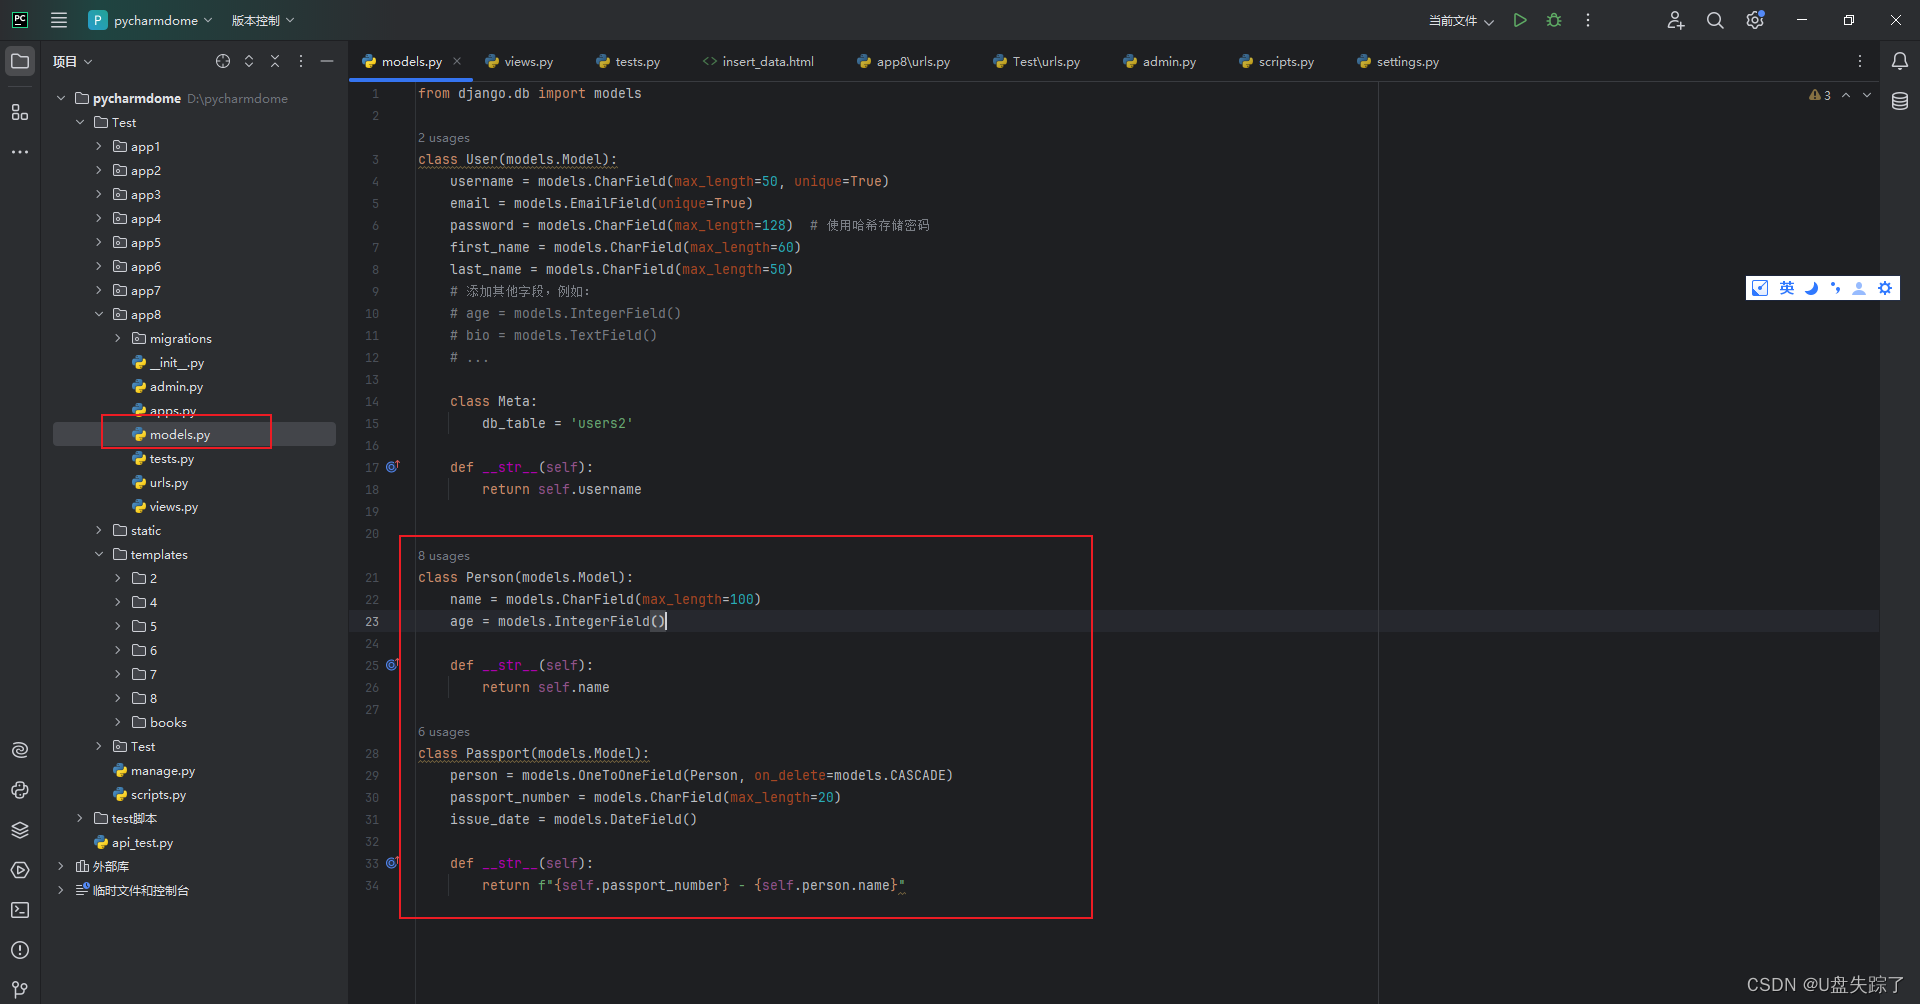
Task: Place cursor on line 29 OneToOneField code
Action: 701,775
